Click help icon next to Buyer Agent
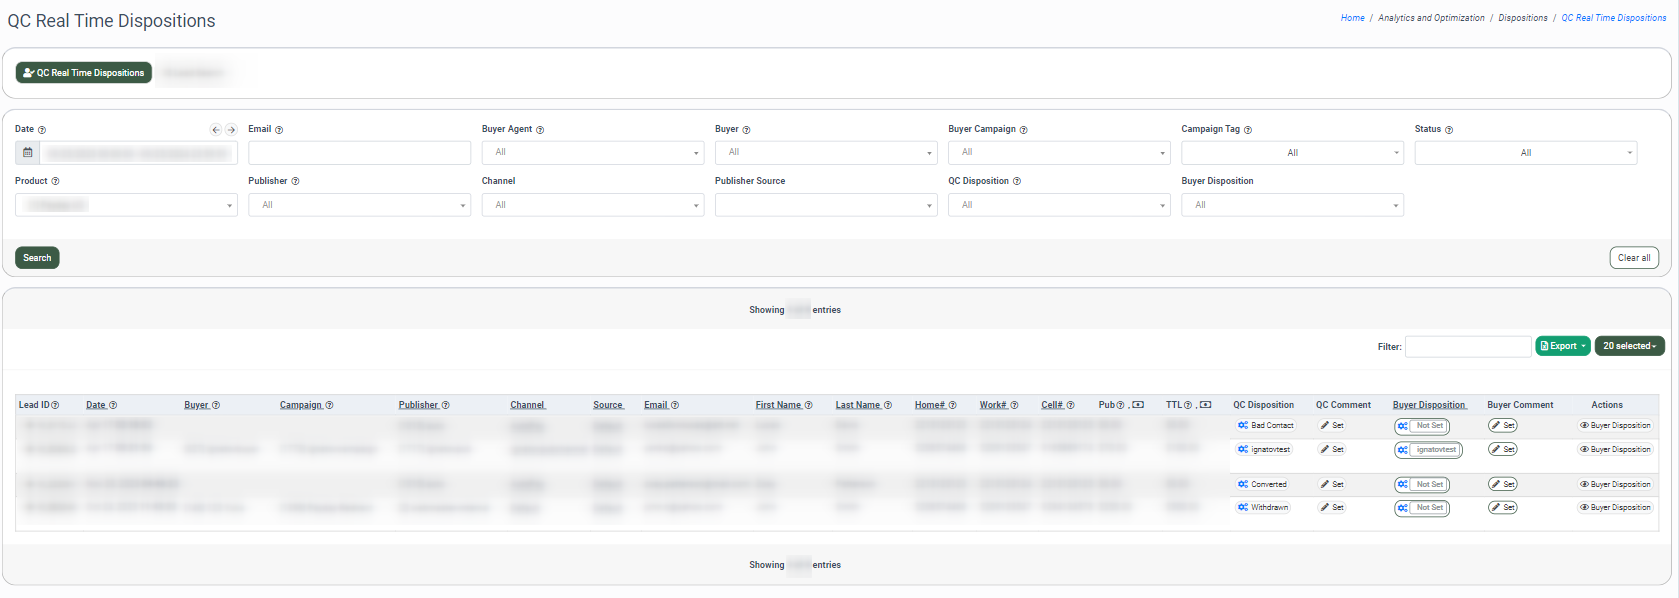 pos(540,130)
